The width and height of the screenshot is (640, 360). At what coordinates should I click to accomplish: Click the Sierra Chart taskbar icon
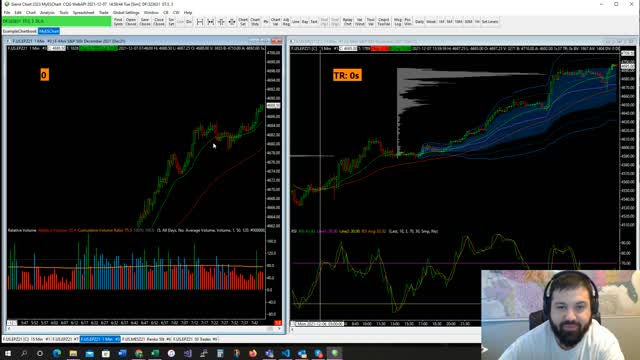(334, 353)
